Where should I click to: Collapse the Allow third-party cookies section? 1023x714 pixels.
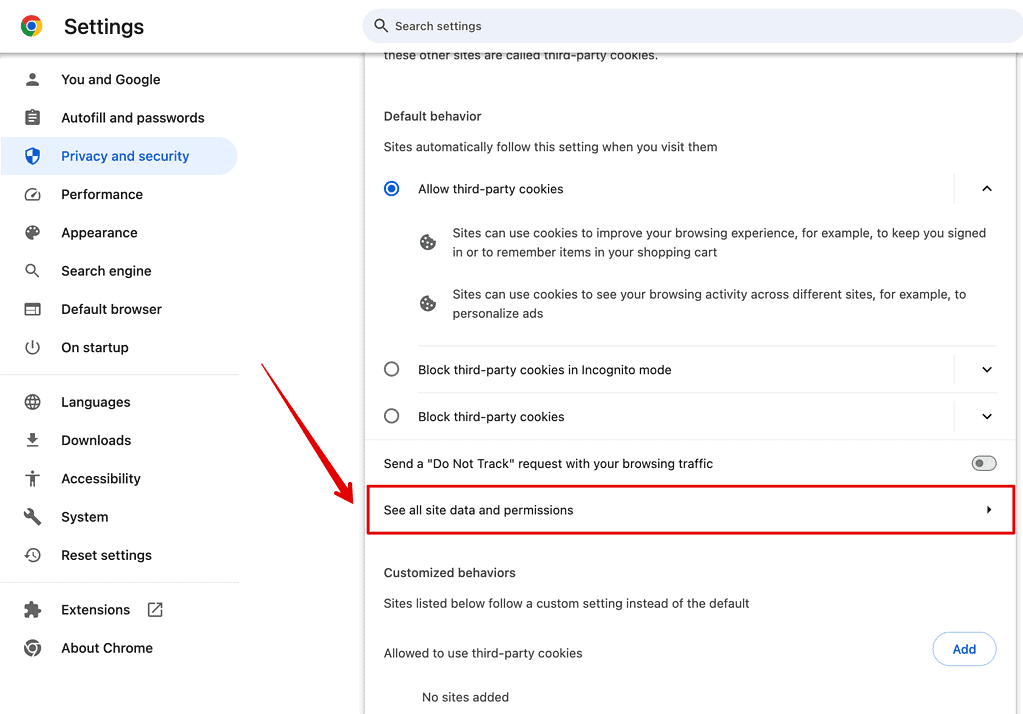point(987,188)
